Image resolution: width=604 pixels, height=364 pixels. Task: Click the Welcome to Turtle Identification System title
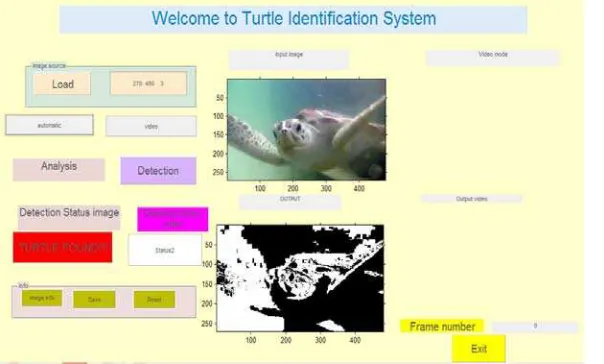(294, 19)
